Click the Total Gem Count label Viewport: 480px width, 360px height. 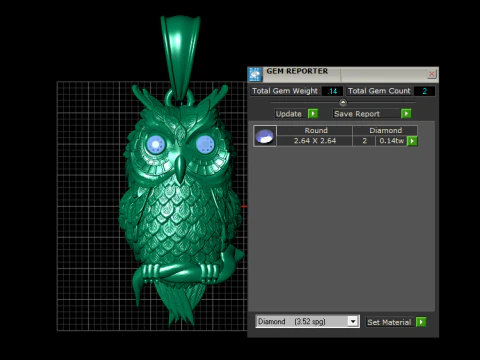(379, 91)
